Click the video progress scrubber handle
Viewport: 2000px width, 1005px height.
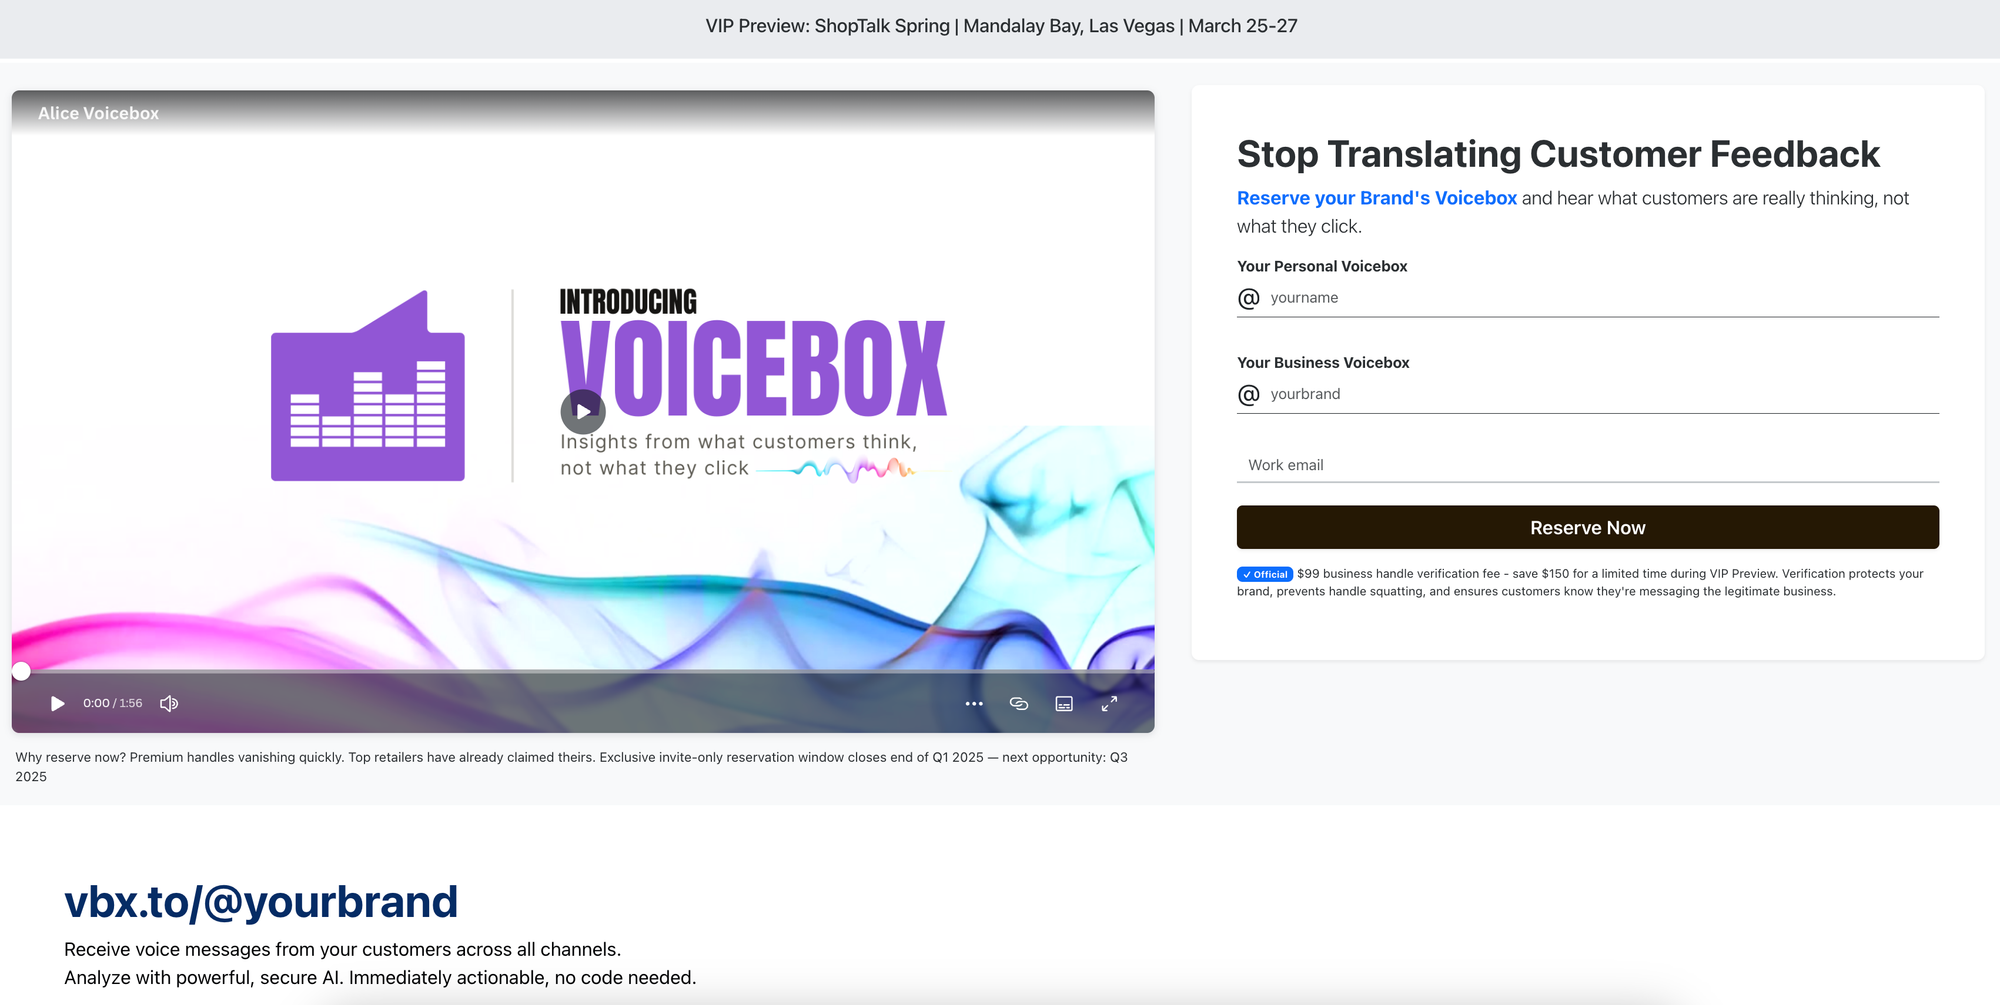21,671
